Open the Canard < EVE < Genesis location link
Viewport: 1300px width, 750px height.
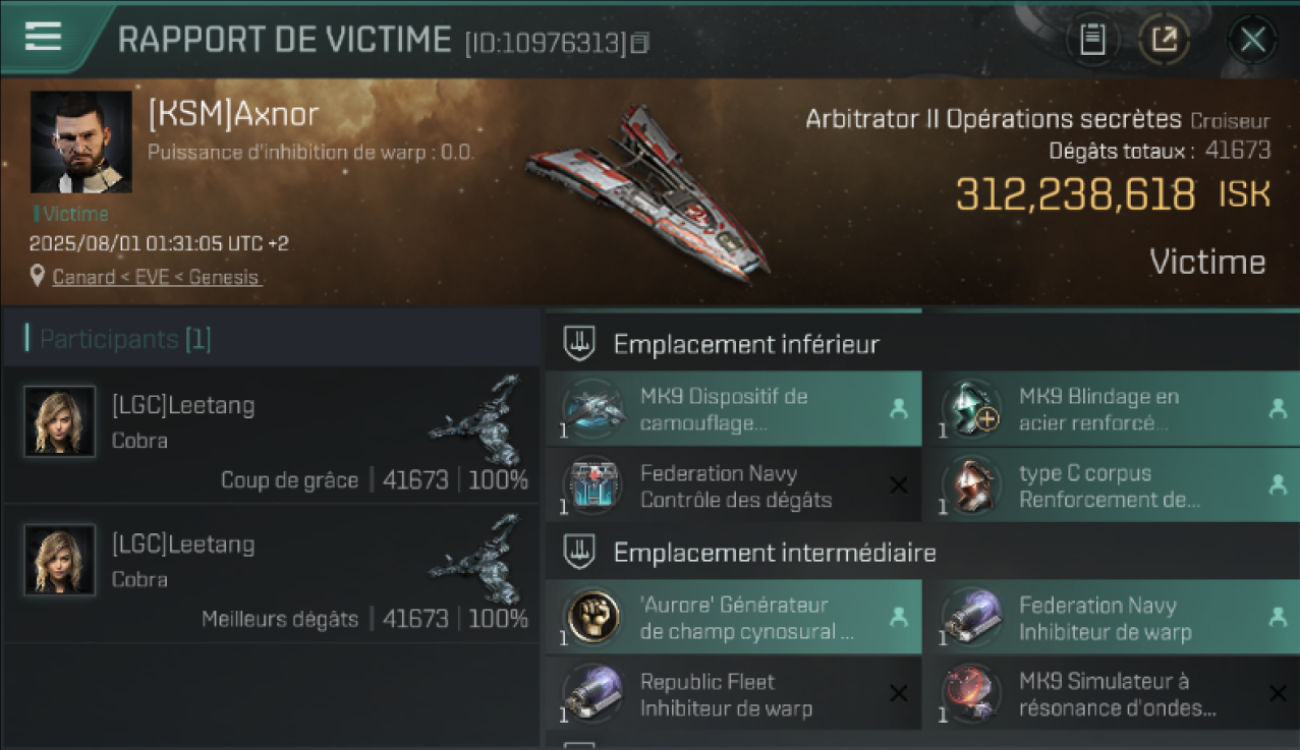(156, 277)
